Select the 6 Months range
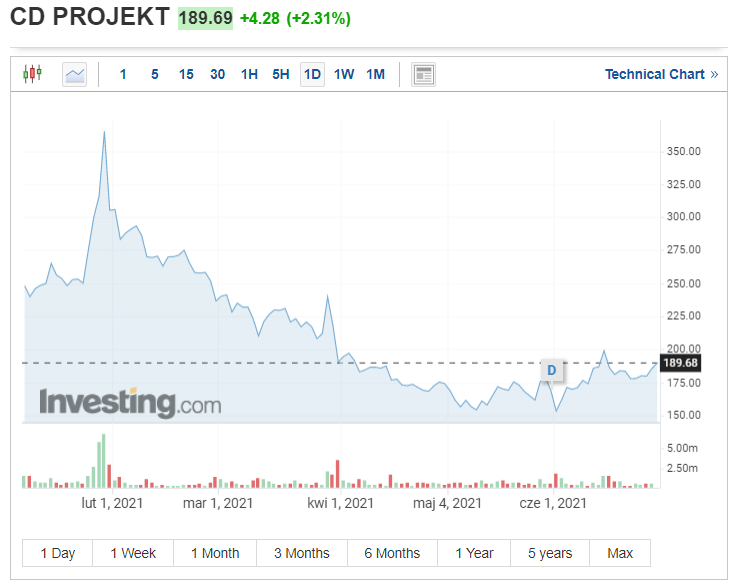 392,553
